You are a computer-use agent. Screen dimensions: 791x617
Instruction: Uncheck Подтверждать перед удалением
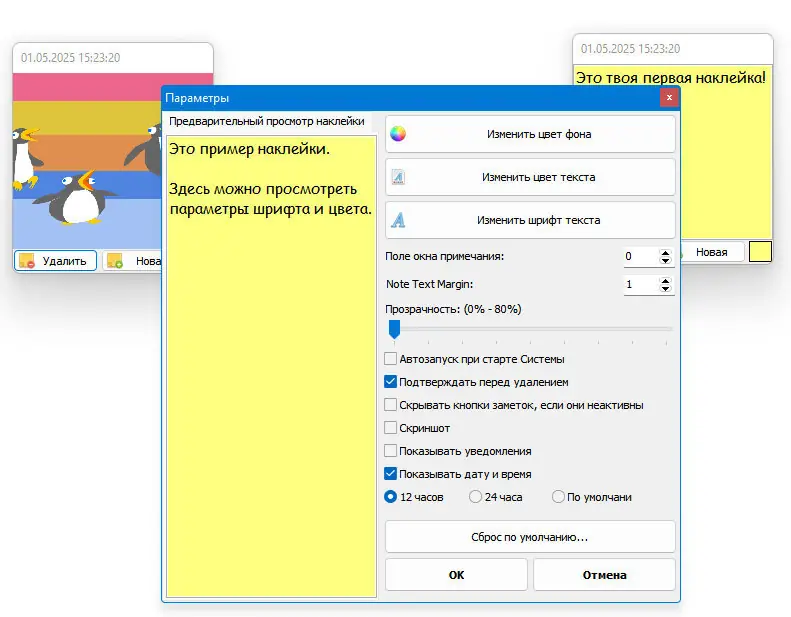pos(390,382)
